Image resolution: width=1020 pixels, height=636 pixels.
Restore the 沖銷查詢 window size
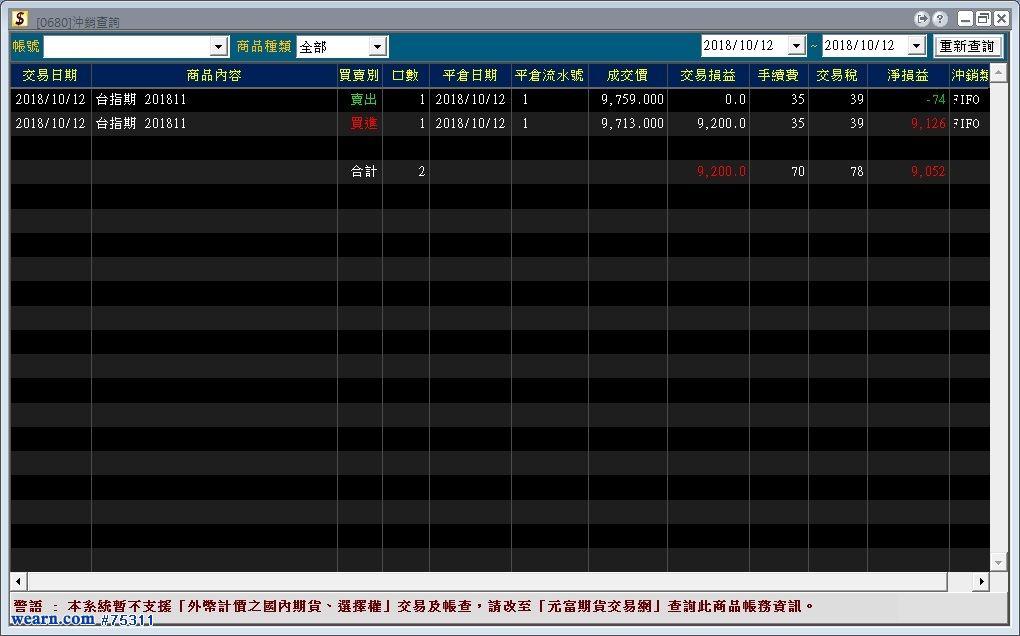coord(983,19)
